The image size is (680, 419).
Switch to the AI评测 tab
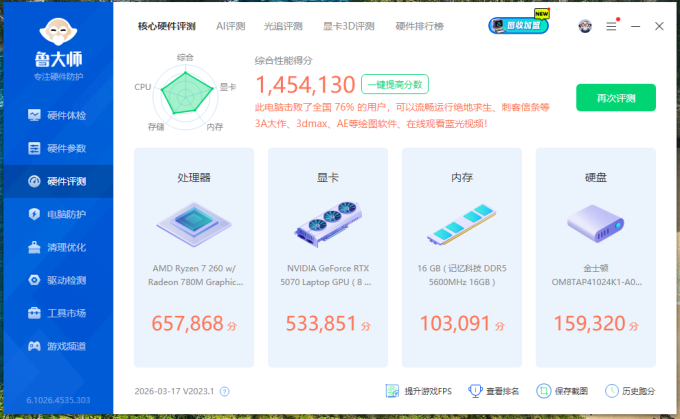click(x=231, y=26)
